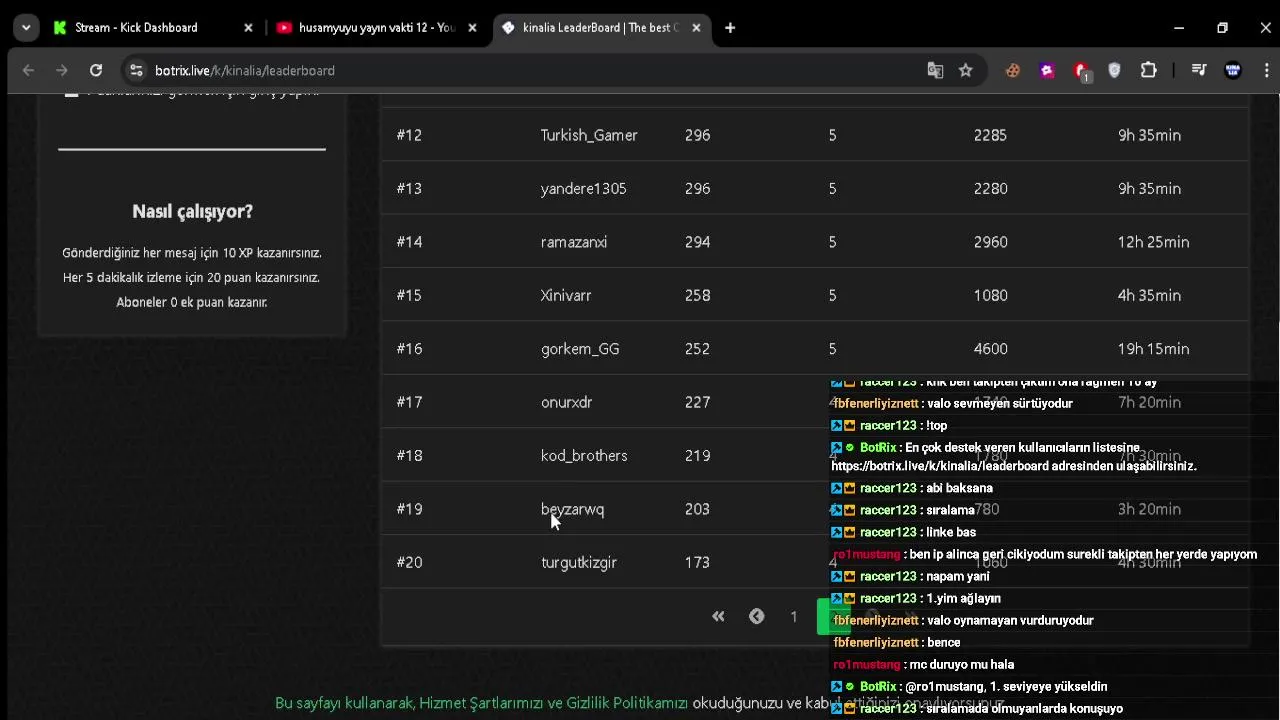Close the husamyuyu YouTube tab

click(472, 28)
